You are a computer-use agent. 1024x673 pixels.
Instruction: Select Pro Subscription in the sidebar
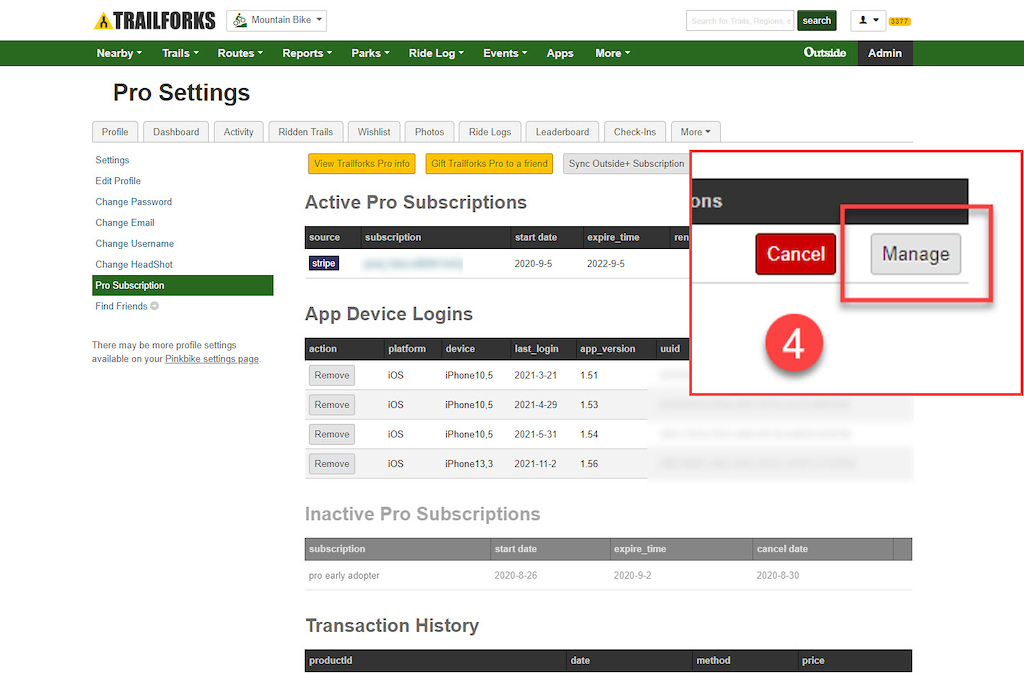point(183,285)
